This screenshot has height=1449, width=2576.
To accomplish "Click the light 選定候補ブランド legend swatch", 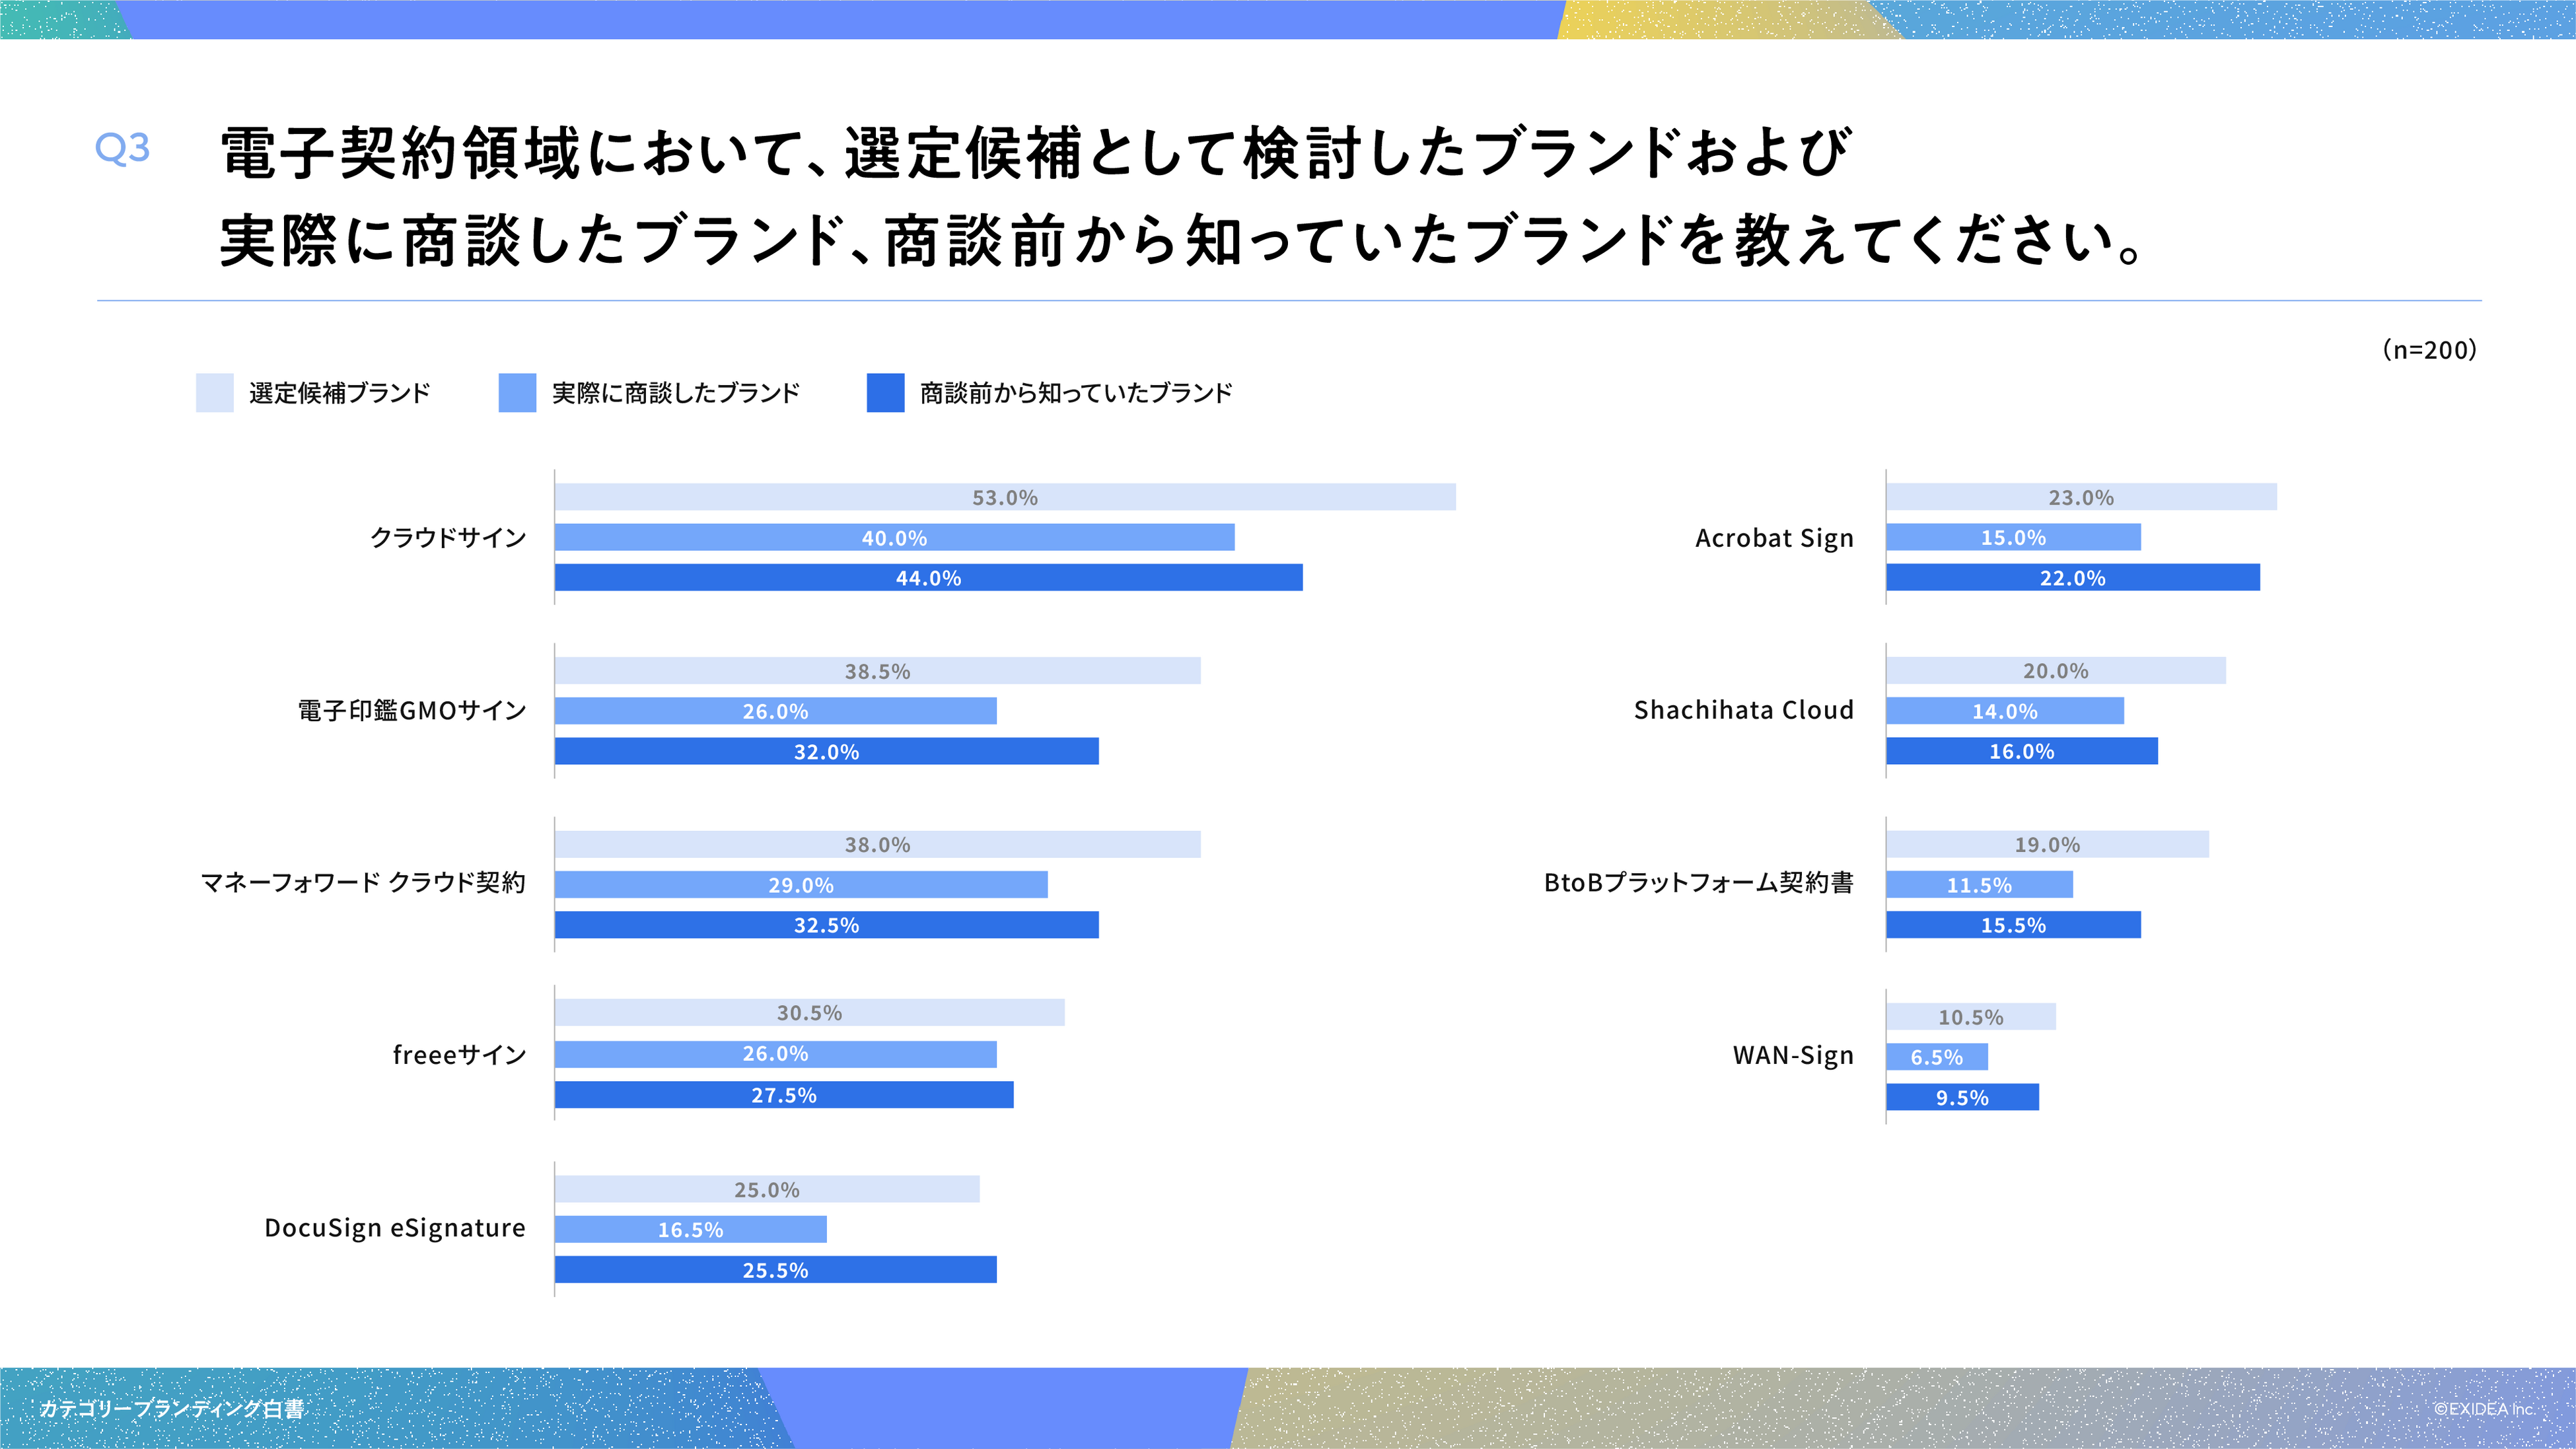I will coord(214,393).
